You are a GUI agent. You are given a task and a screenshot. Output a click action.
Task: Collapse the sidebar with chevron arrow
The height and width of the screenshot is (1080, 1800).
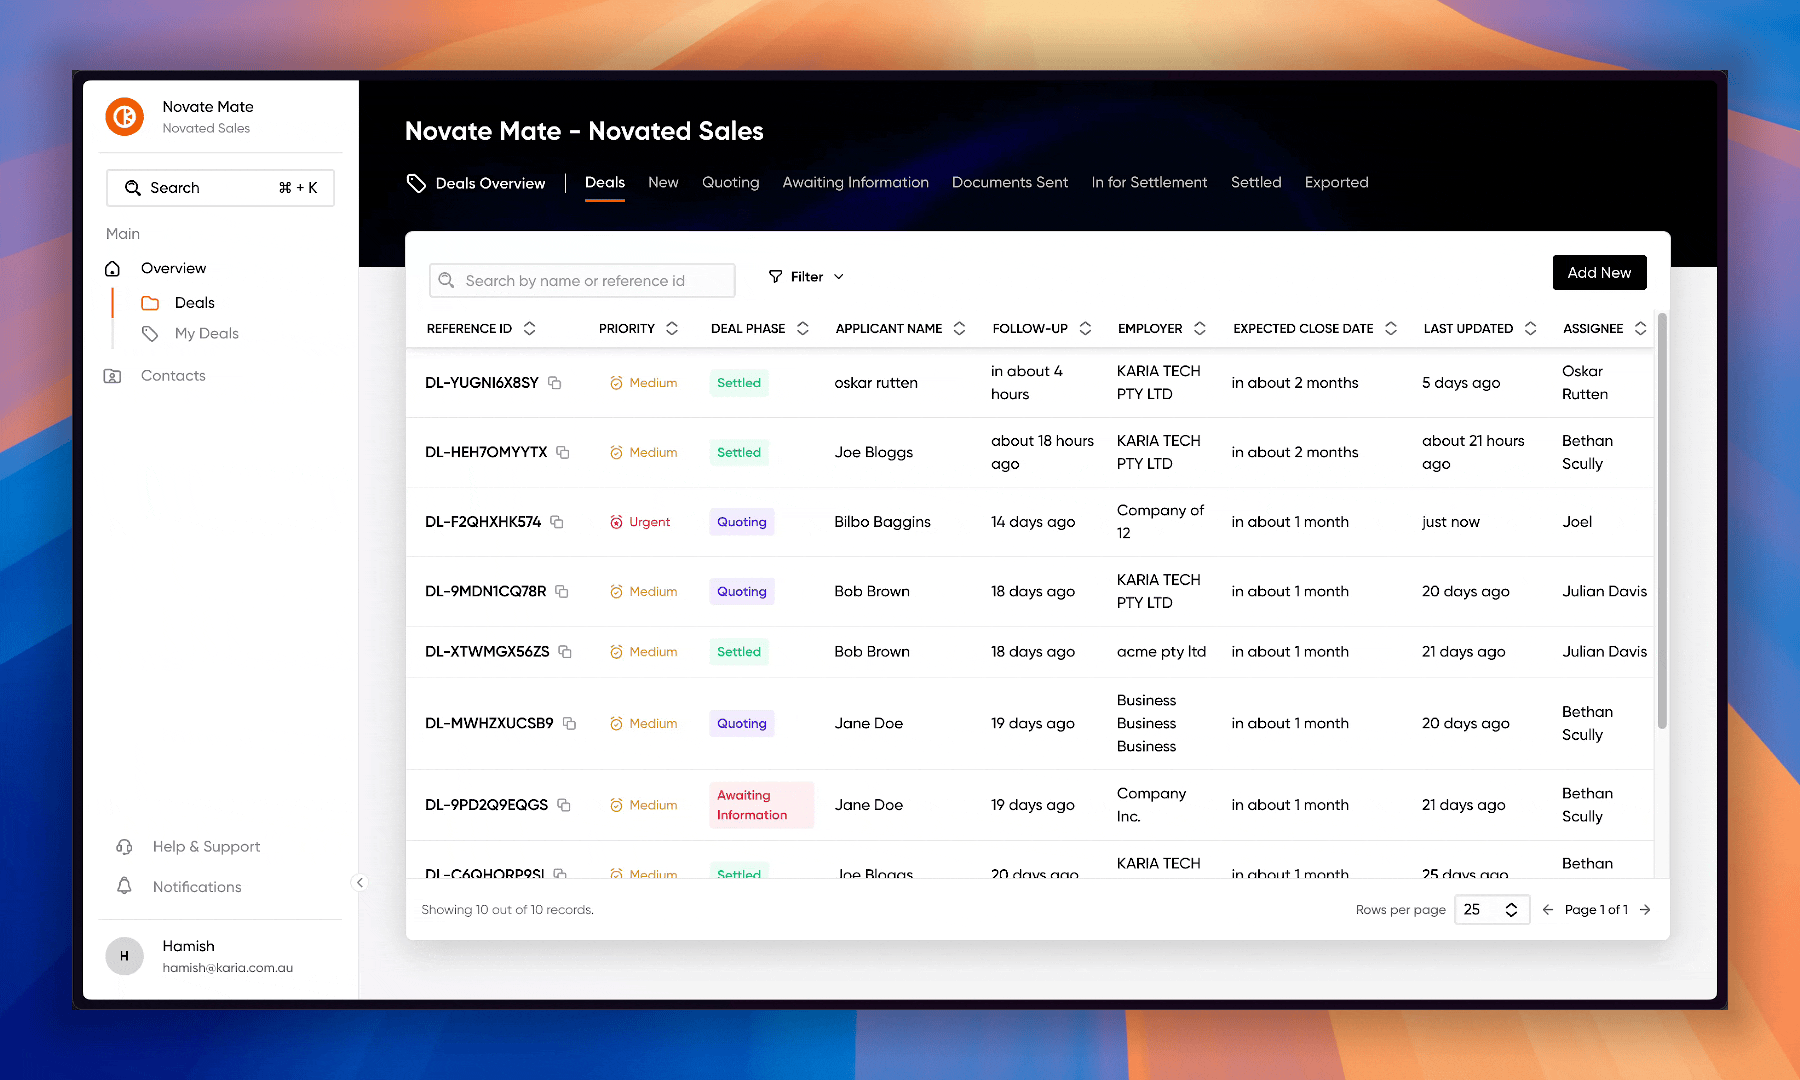(x=360, y=882)
